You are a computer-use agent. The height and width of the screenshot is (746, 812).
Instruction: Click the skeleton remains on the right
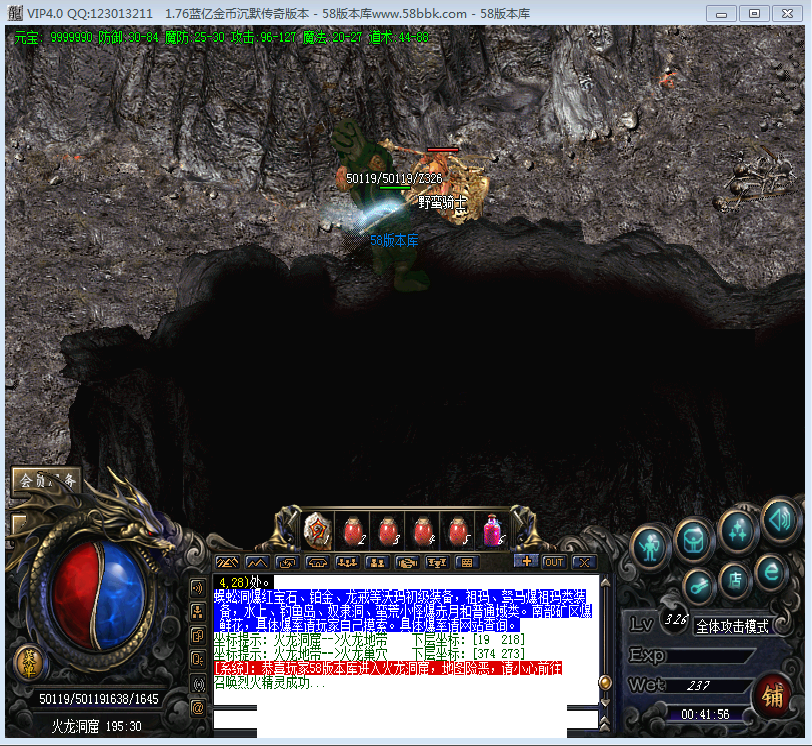click(x=757, y=178)
